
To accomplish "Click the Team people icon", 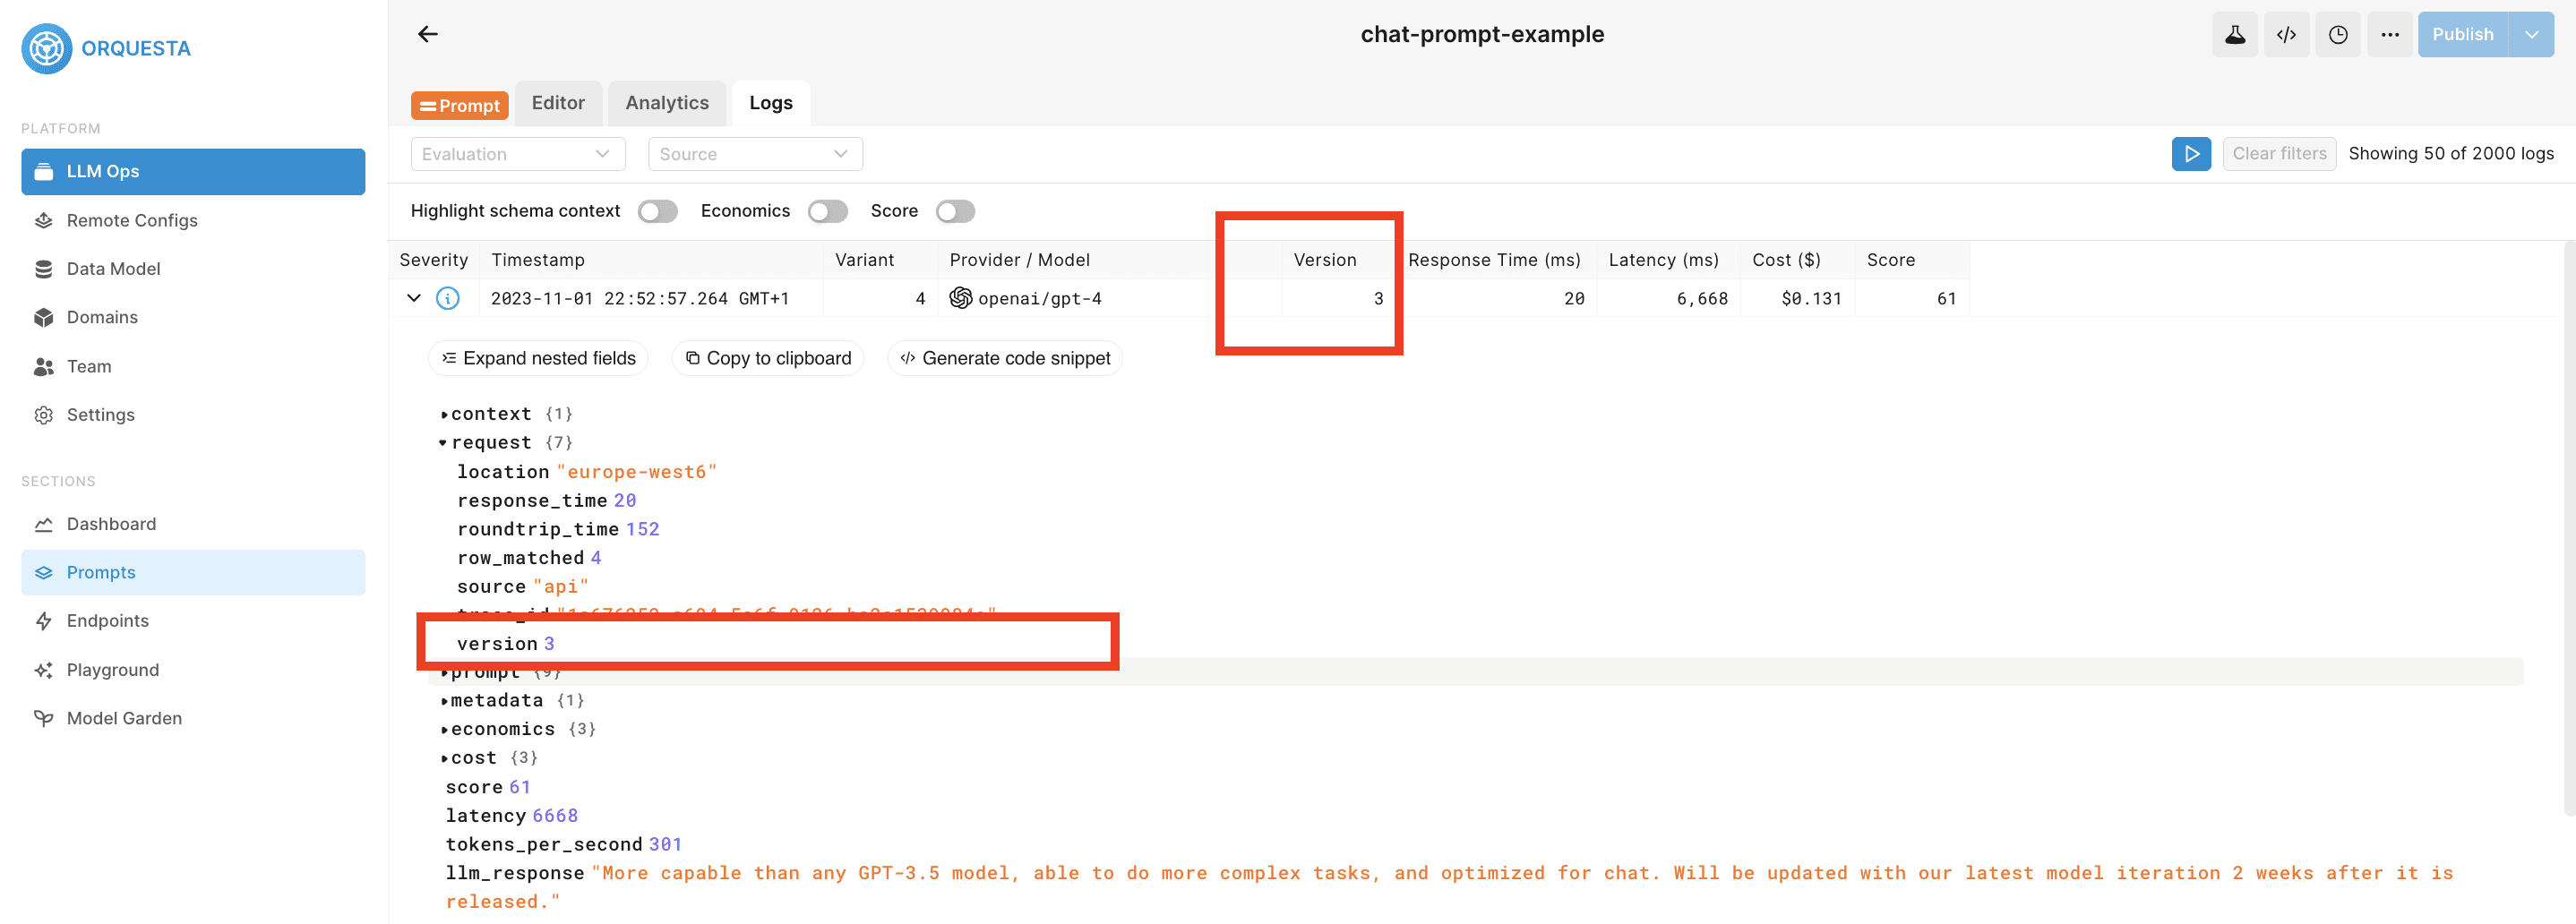I will click(43, 366).
